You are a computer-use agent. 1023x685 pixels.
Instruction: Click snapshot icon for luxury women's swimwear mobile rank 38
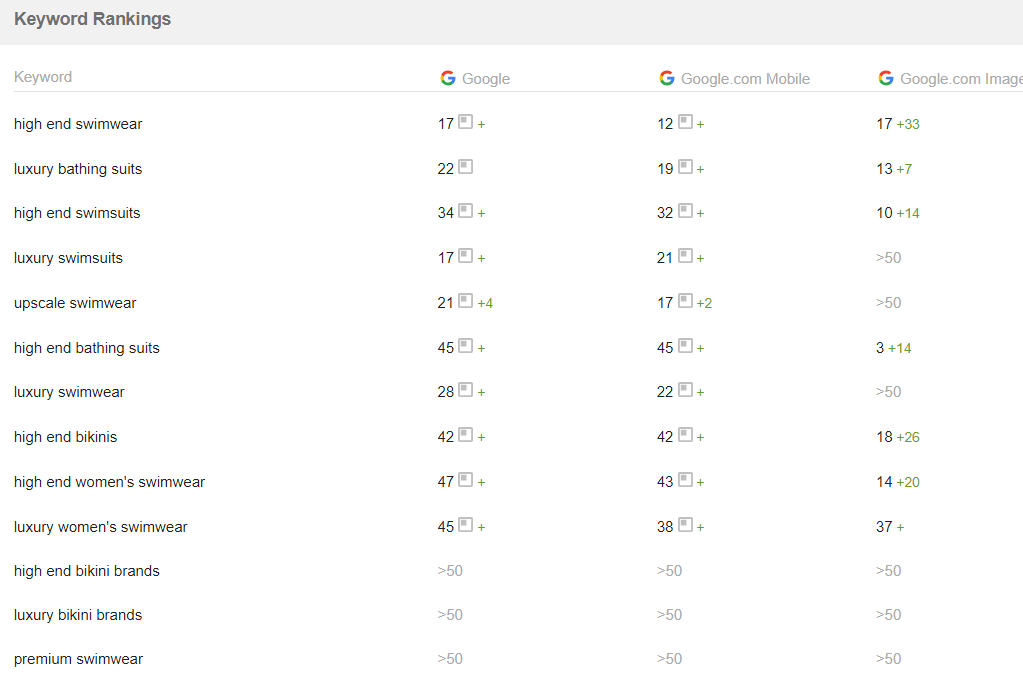tap(685, 526)
